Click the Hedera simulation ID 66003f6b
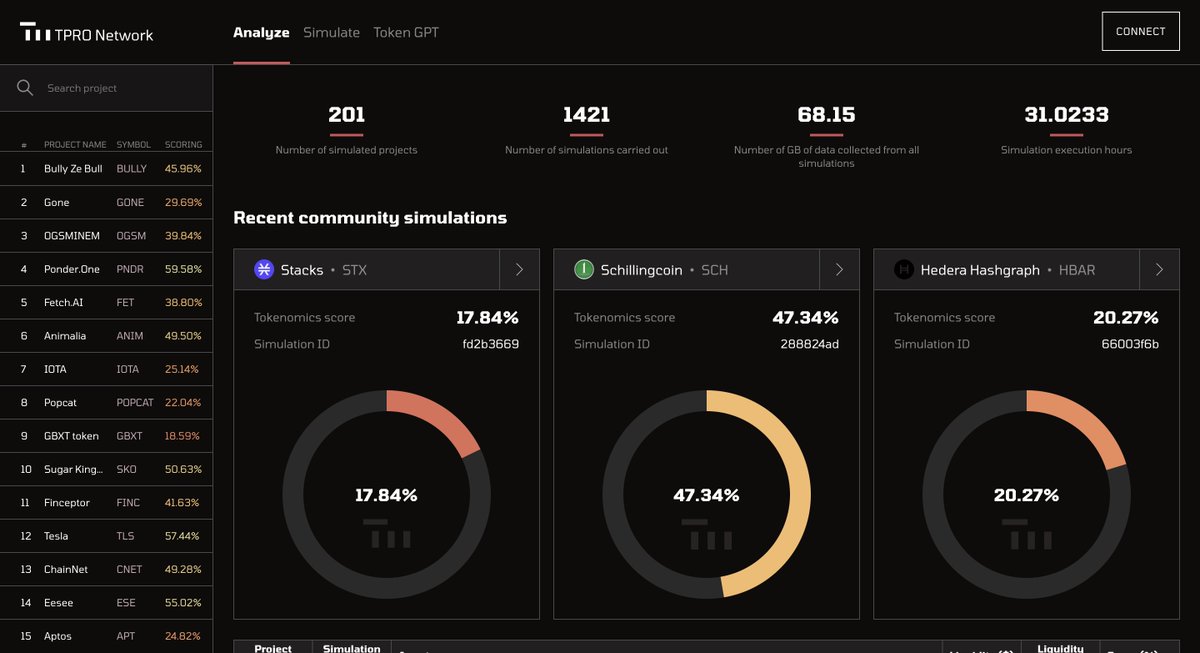This screenshot has height=653, width=1200. click(1130, 344)
